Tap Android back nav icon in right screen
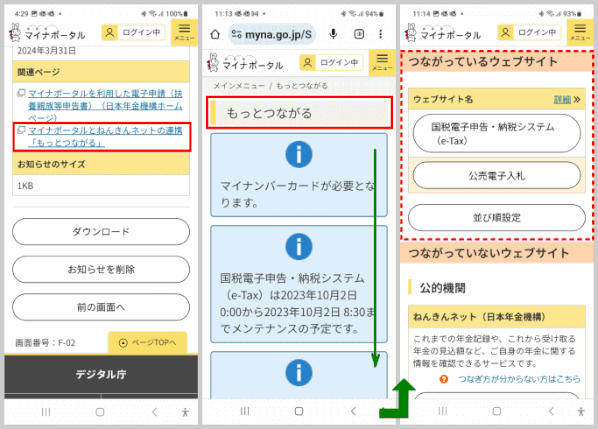The image size is (598, 429). pyautogui.click(x=551, y=411)
